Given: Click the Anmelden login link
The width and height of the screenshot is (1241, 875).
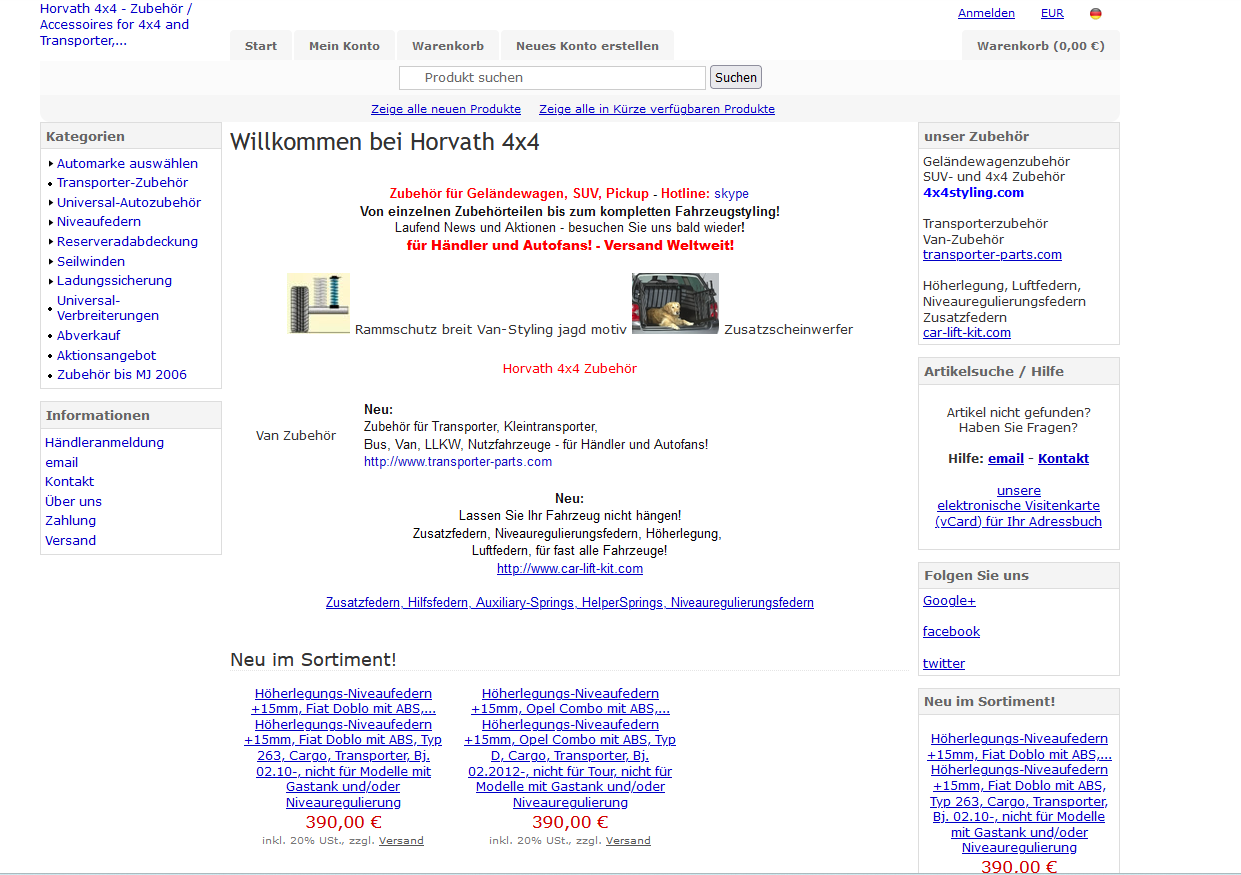Looking at the screenshot, I should point(986,14).
